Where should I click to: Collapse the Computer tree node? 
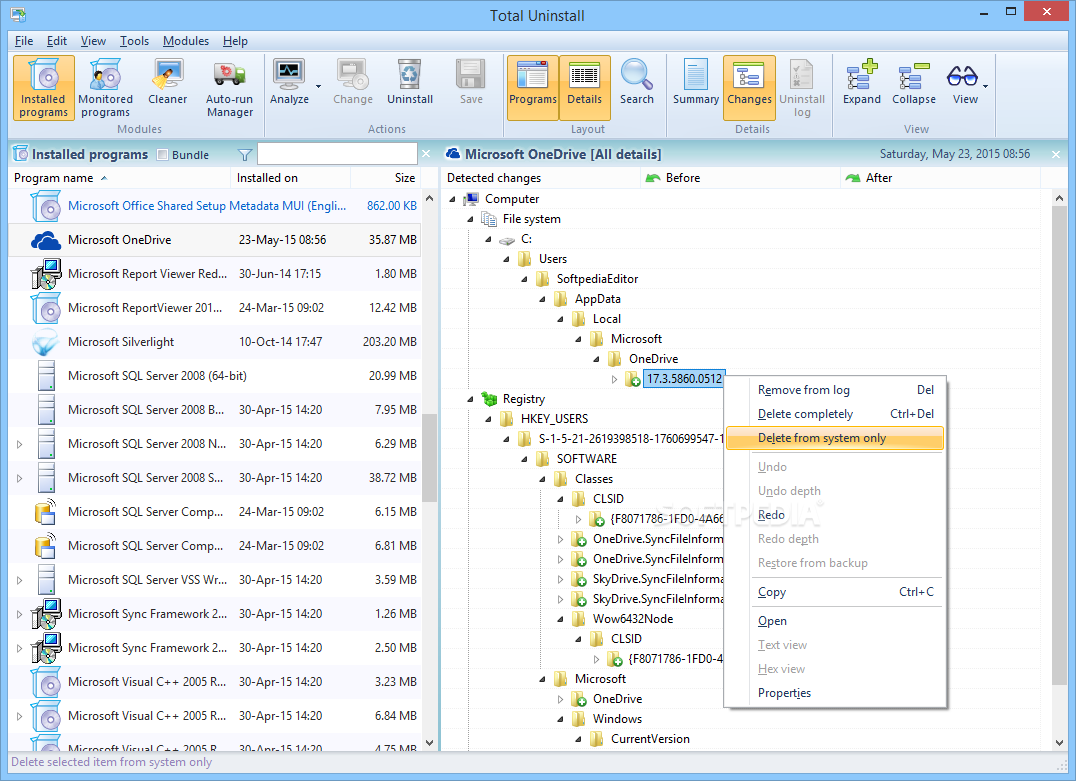tap(452, 199)
